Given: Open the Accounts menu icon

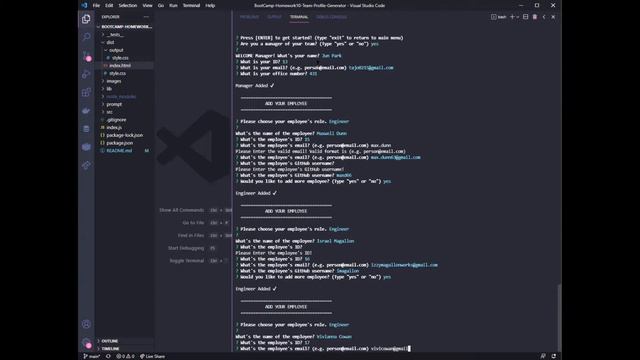Looking at the screenshot, I should (86, 324).
